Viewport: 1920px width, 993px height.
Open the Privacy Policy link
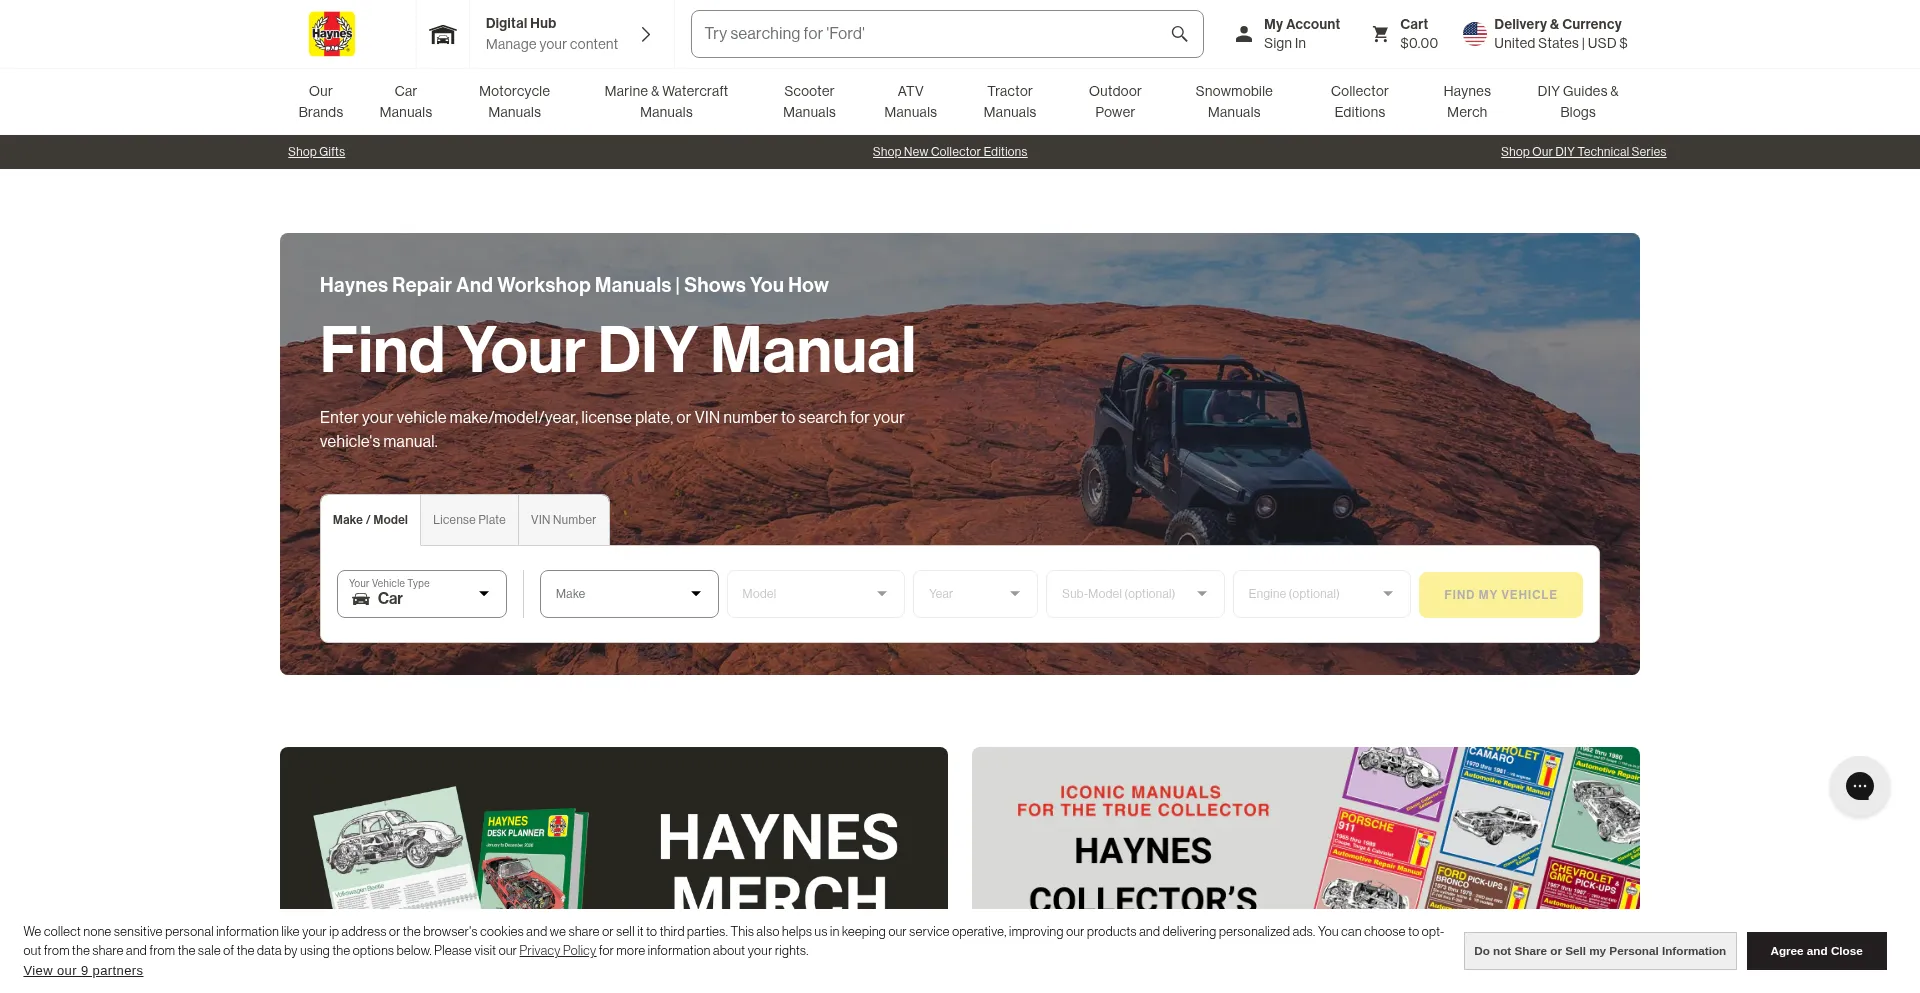pyautogui.click(x=557, y=951)
